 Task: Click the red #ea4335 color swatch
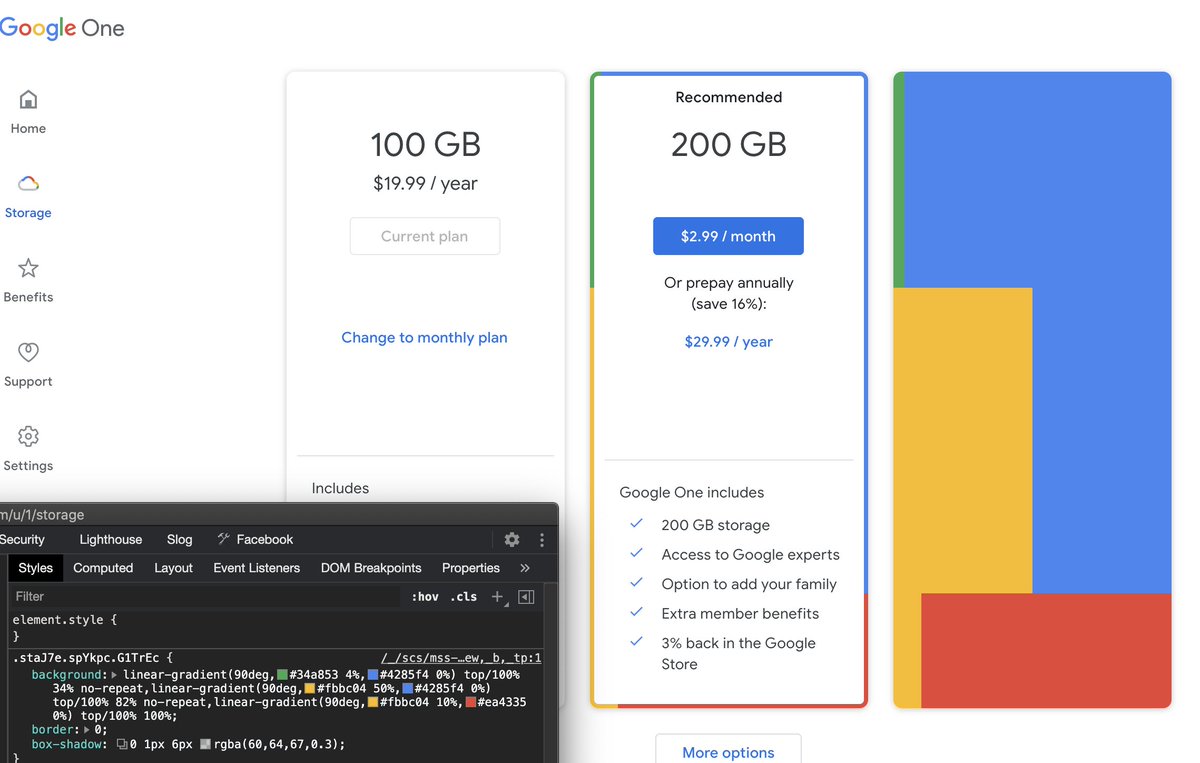(x=471, y=703)
